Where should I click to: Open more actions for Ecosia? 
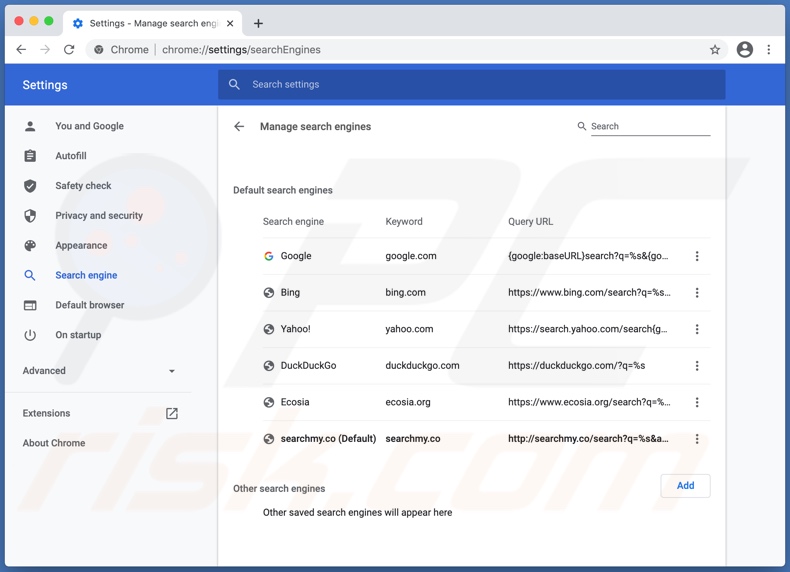pyautogui.click(x=697, y=402)
